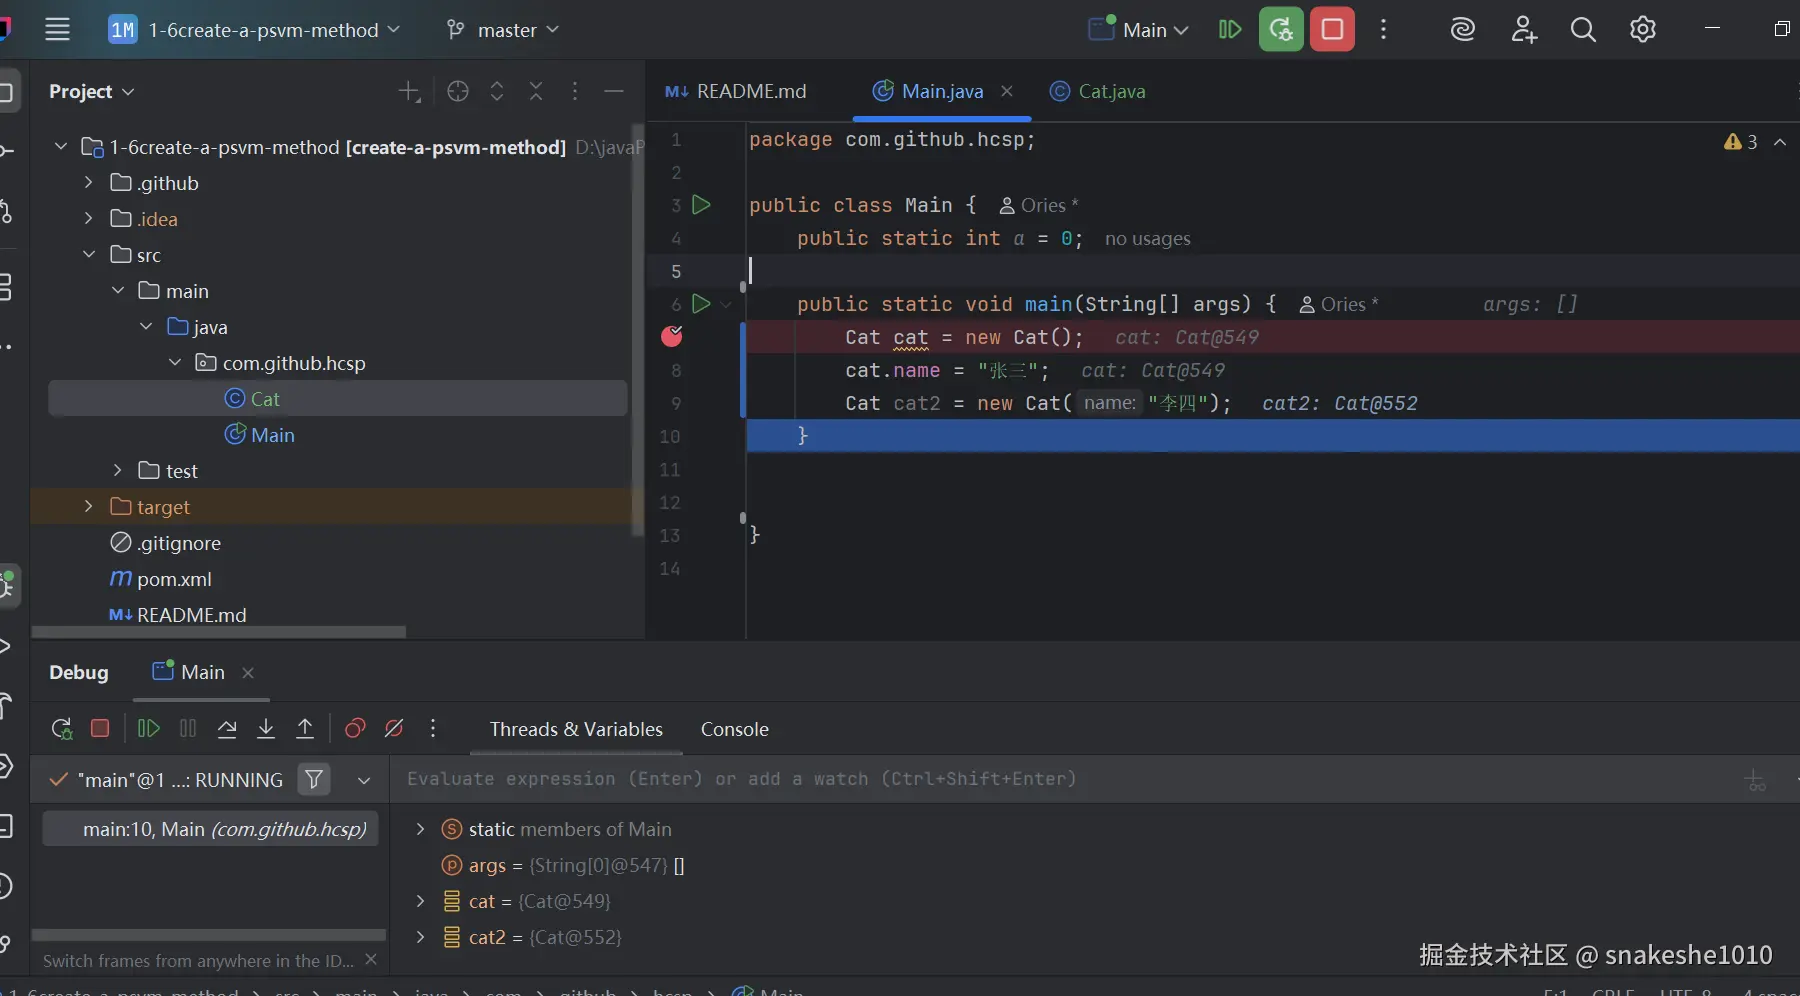The width and height of the screenshot is (1800, 996).
Task: Select stack frame main:10, Main
Action: tap(210, 829)
